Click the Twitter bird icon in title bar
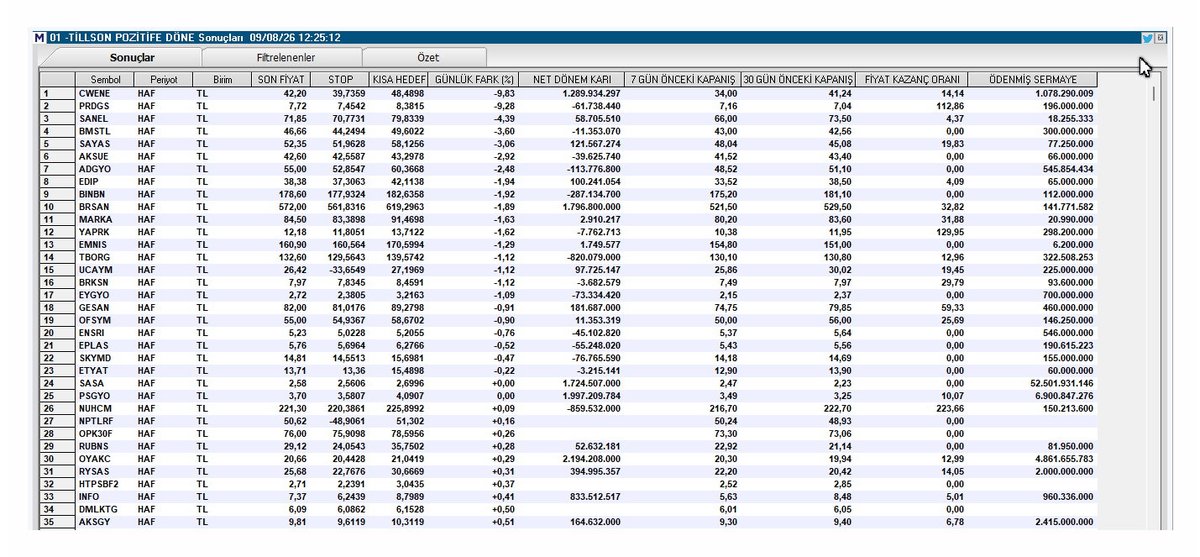Screen dimensions: 1200x557 [1147, 38]
